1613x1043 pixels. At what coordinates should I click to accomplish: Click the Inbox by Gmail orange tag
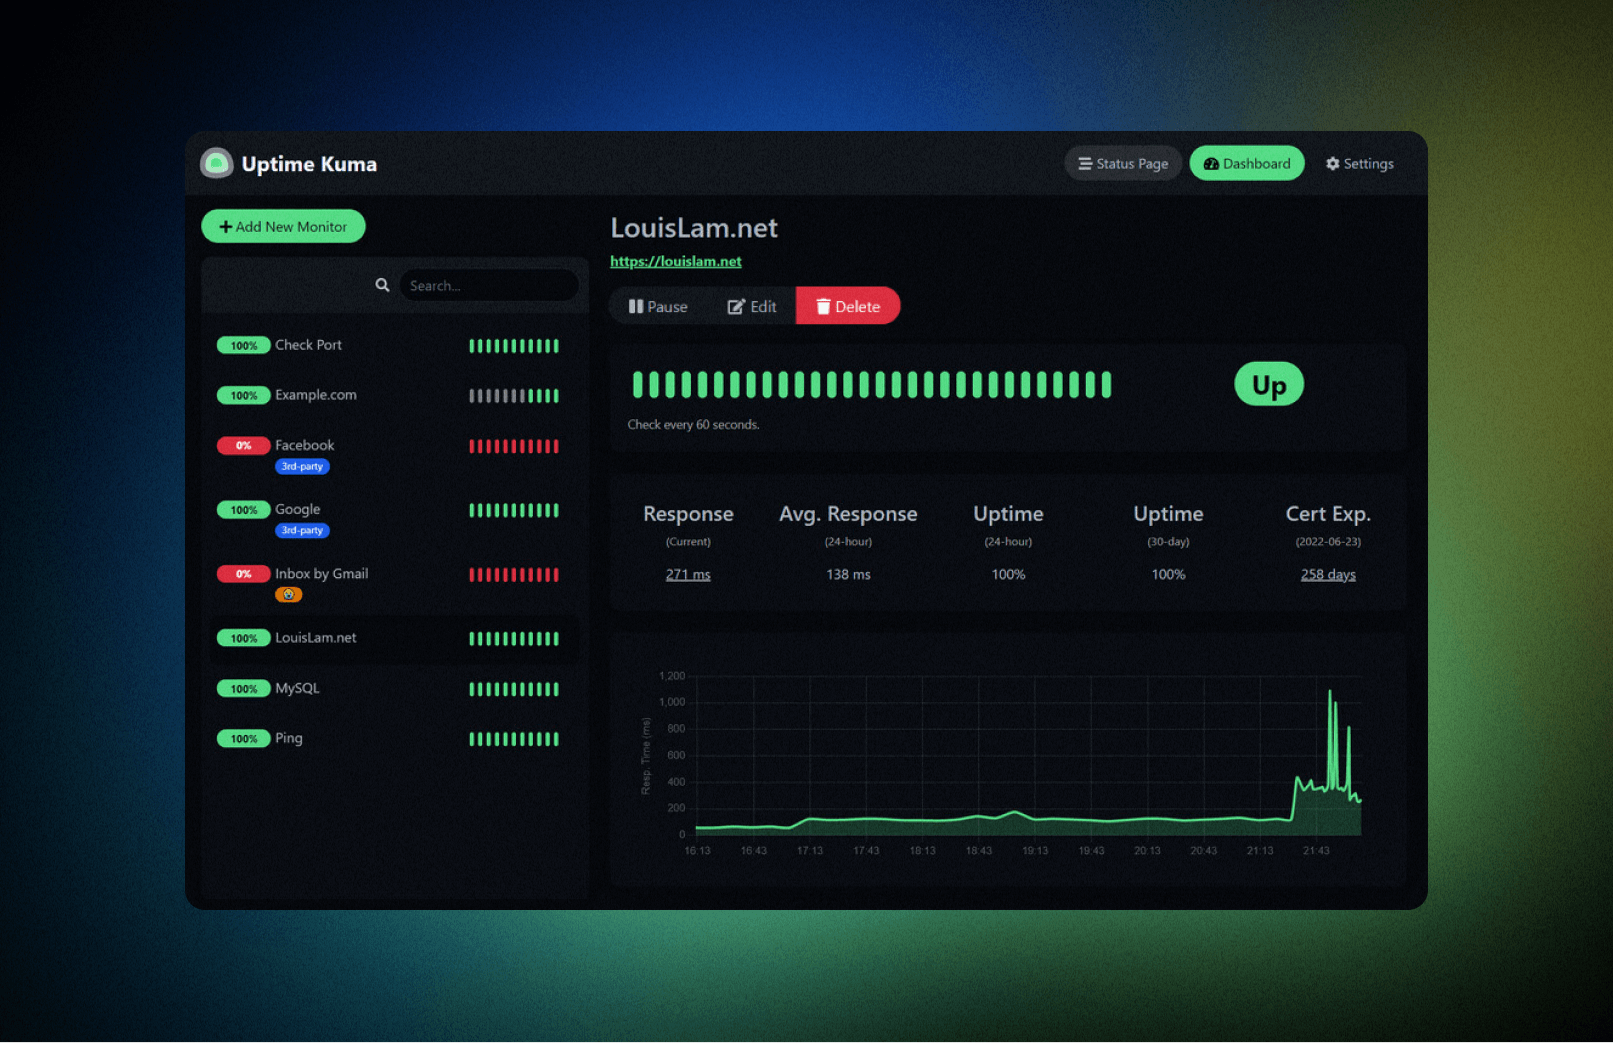[288, 594]
